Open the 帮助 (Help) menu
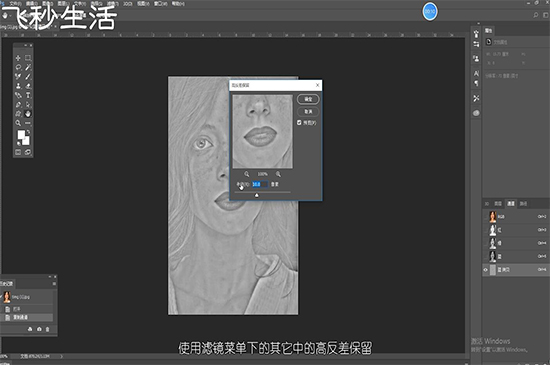Screen dimensions: 550x365 point(178,4)
